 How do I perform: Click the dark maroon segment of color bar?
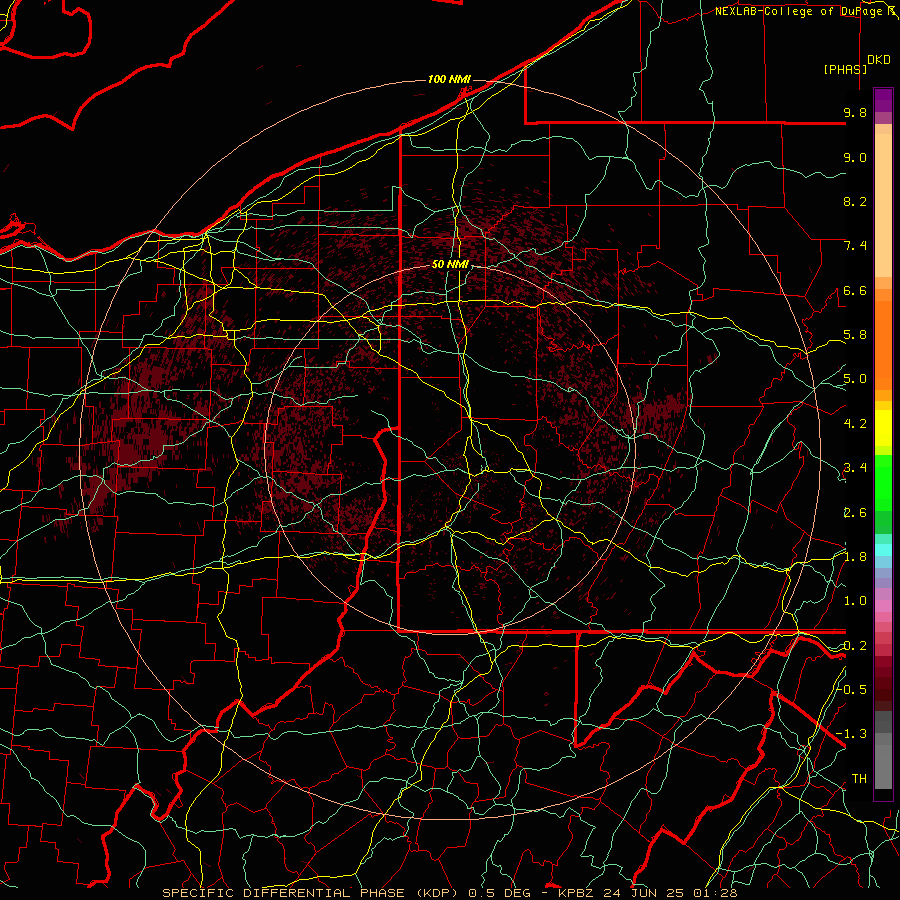click(883, 683)
